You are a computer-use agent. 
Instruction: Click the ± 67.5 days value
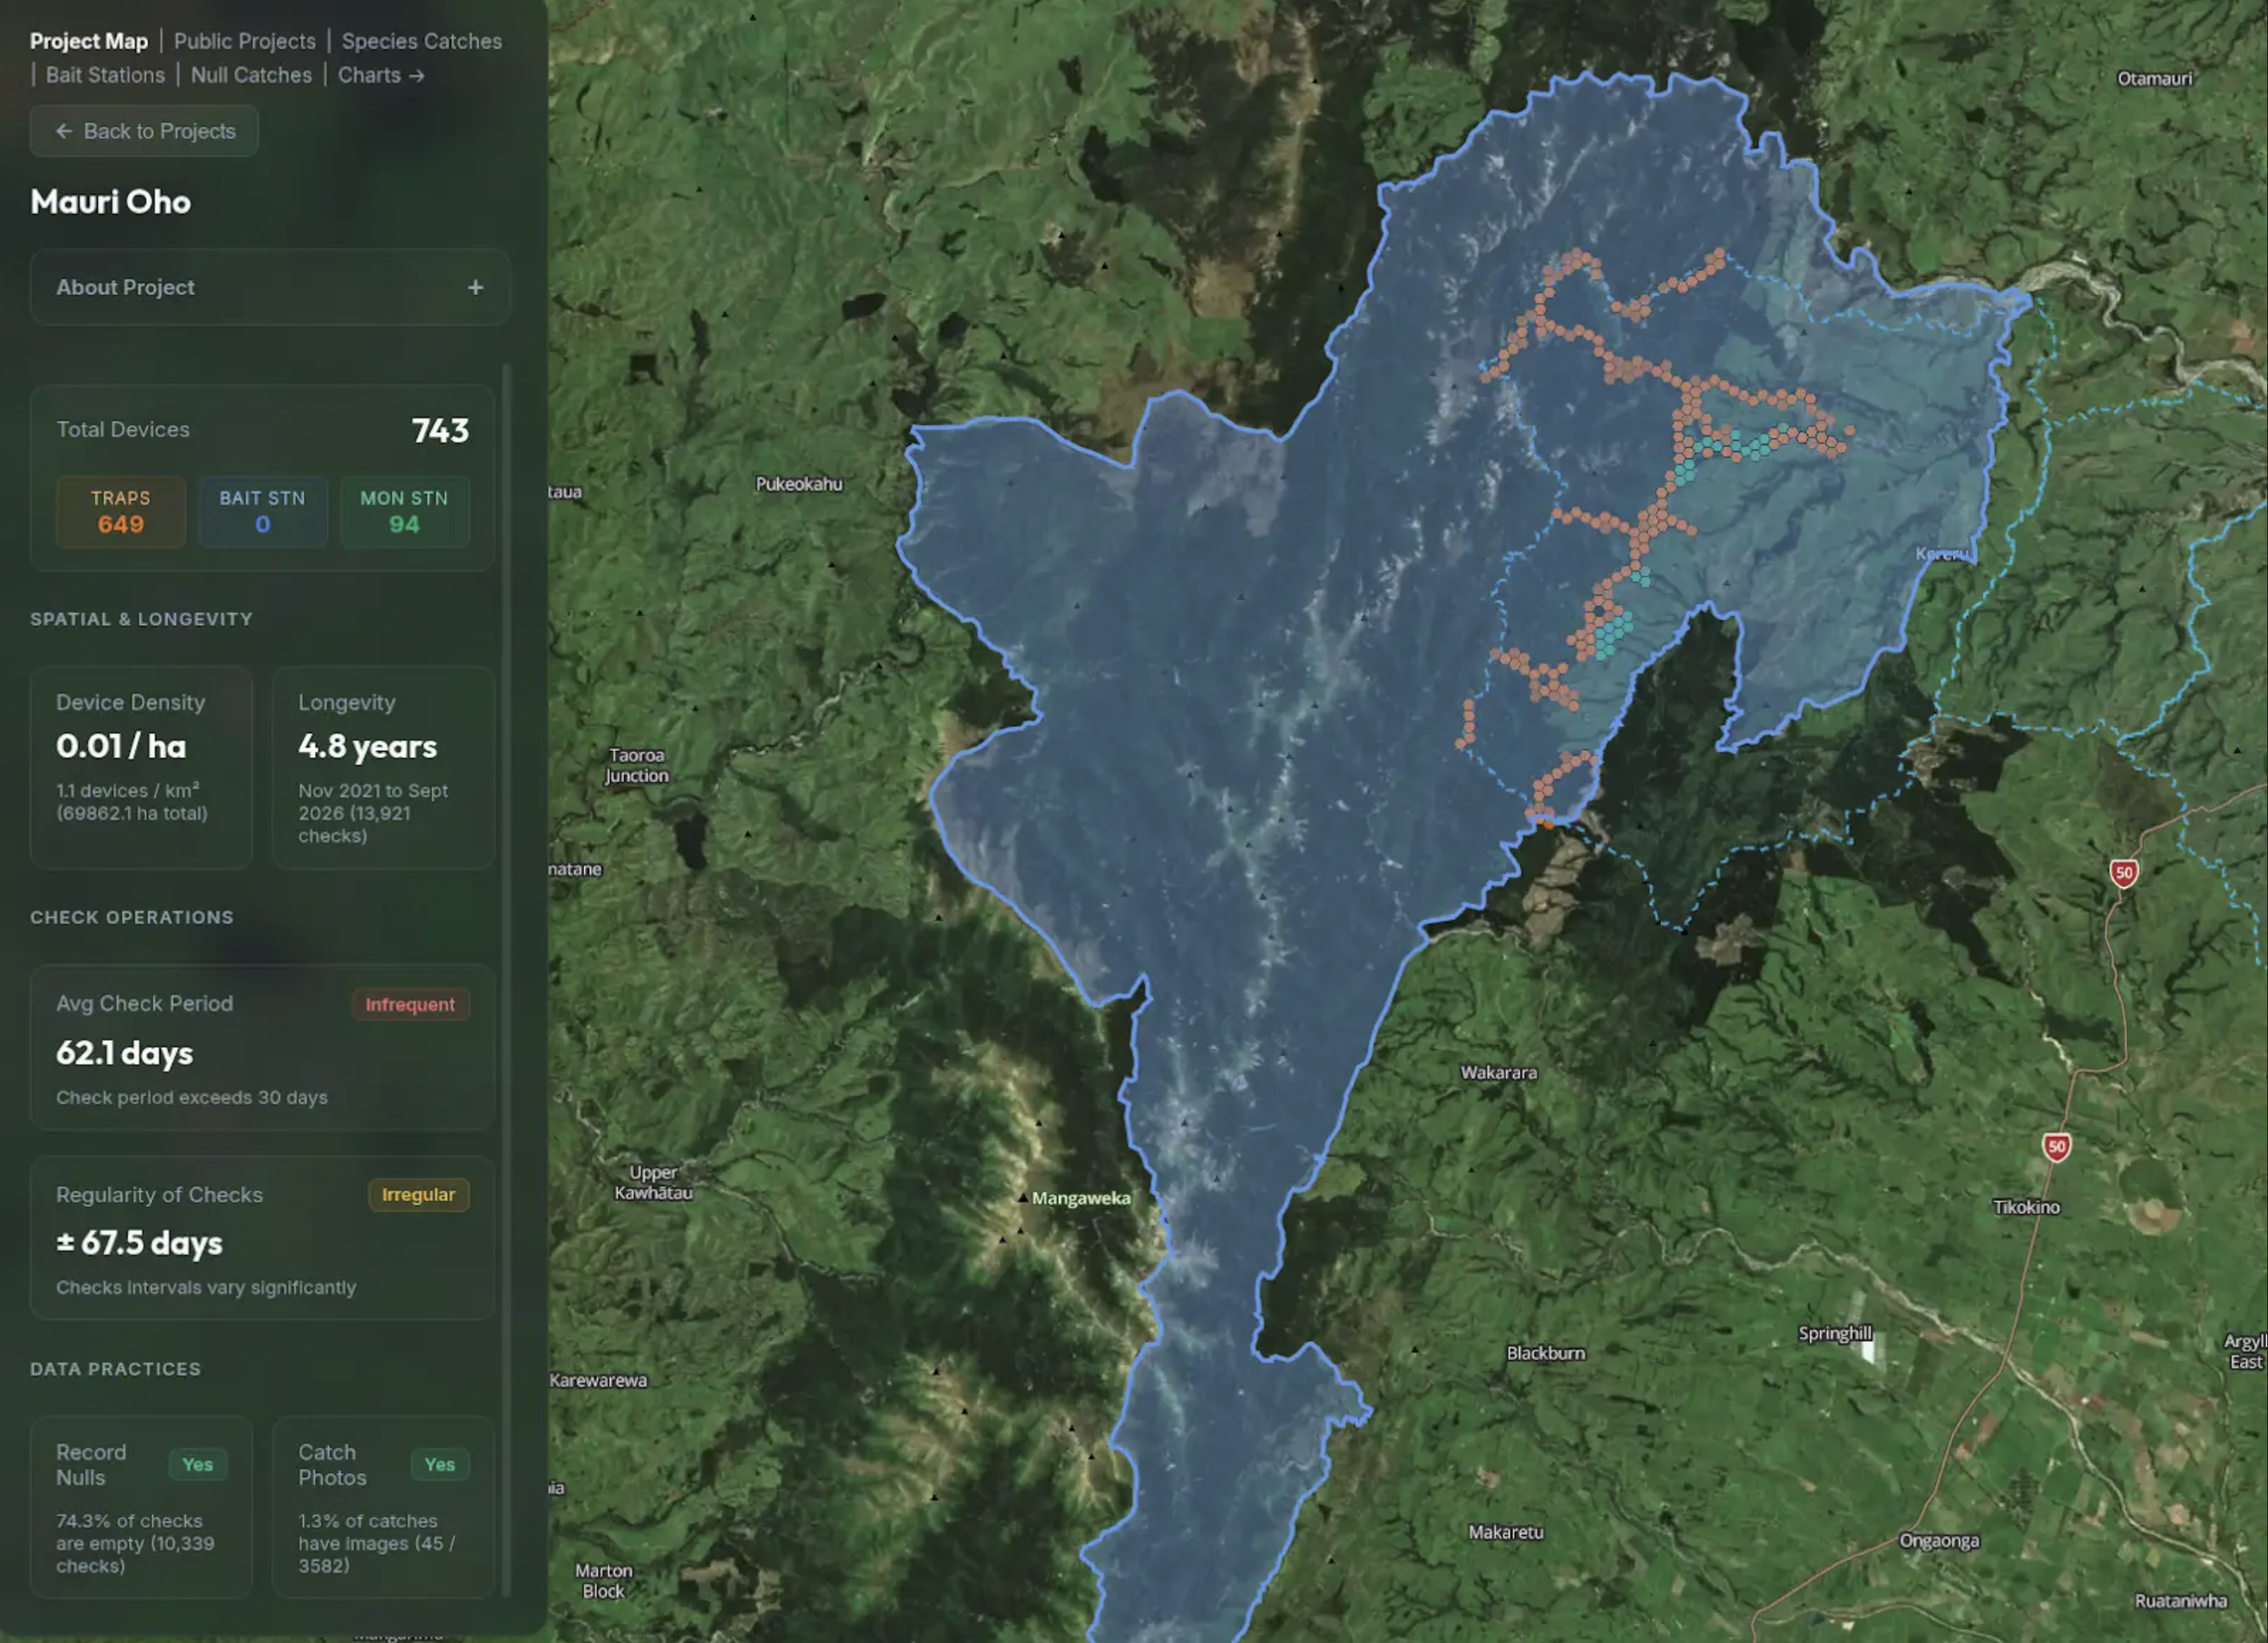pos(140,1243)
